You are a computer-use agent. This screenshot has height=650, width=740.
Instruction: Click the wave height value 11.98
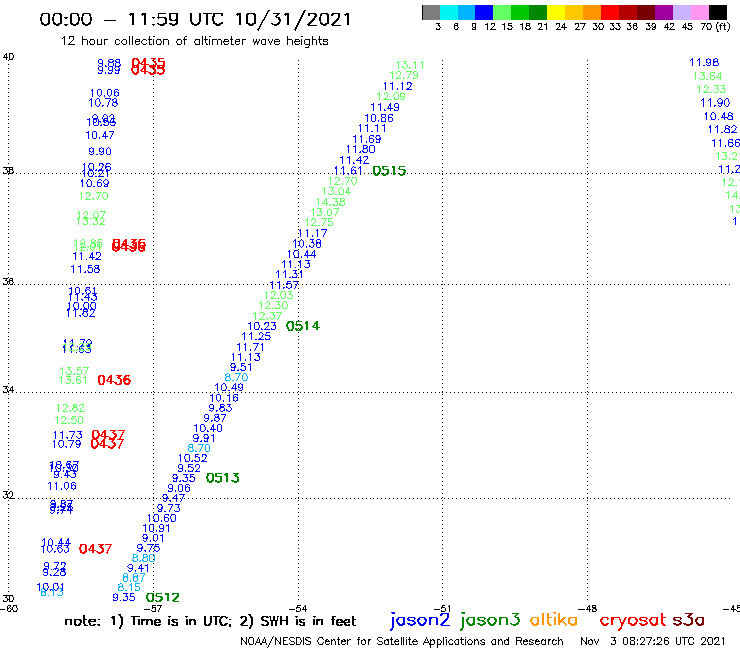(704, 62)
